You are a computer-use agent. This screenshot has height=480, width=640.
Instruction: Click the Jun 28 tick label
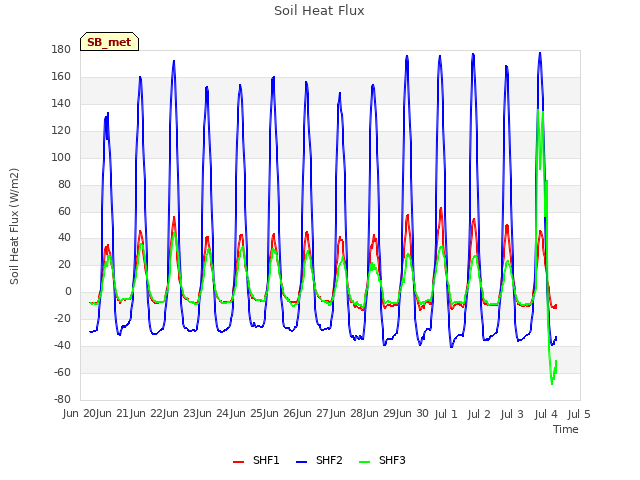(346, 414)
